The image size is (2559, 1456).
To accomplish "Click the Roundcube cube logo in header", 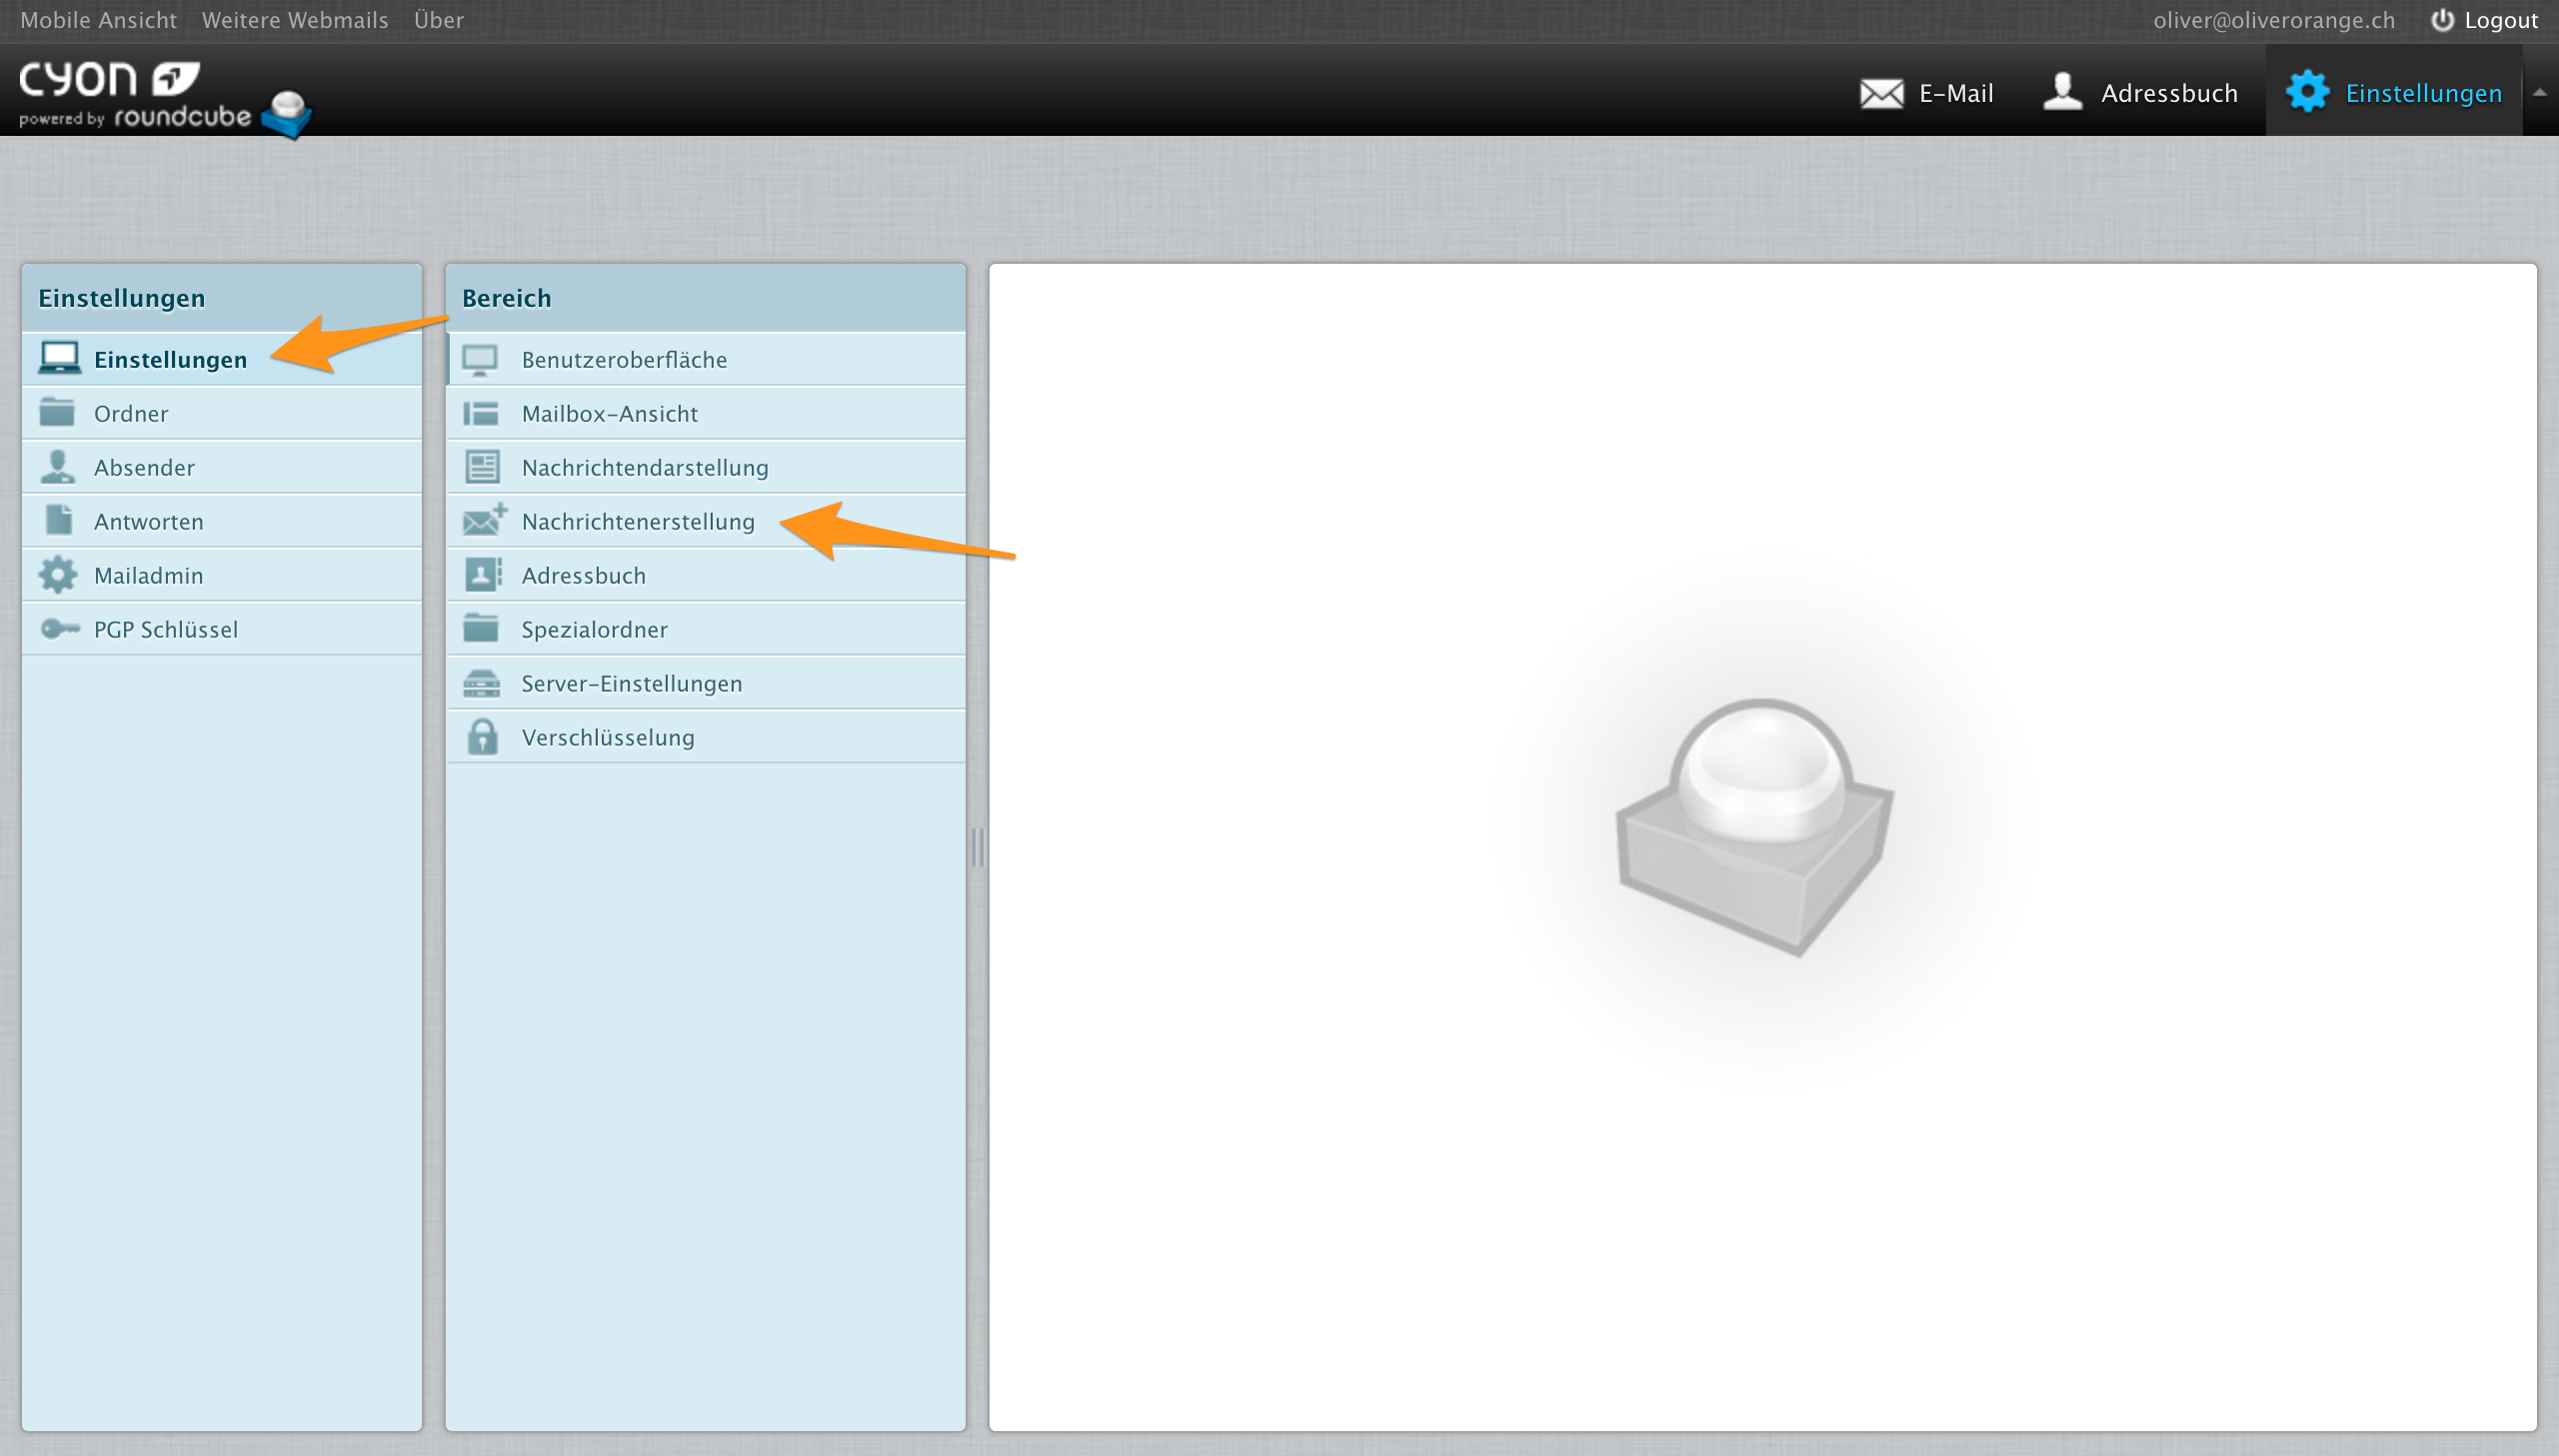I will (x=287, y=113).
